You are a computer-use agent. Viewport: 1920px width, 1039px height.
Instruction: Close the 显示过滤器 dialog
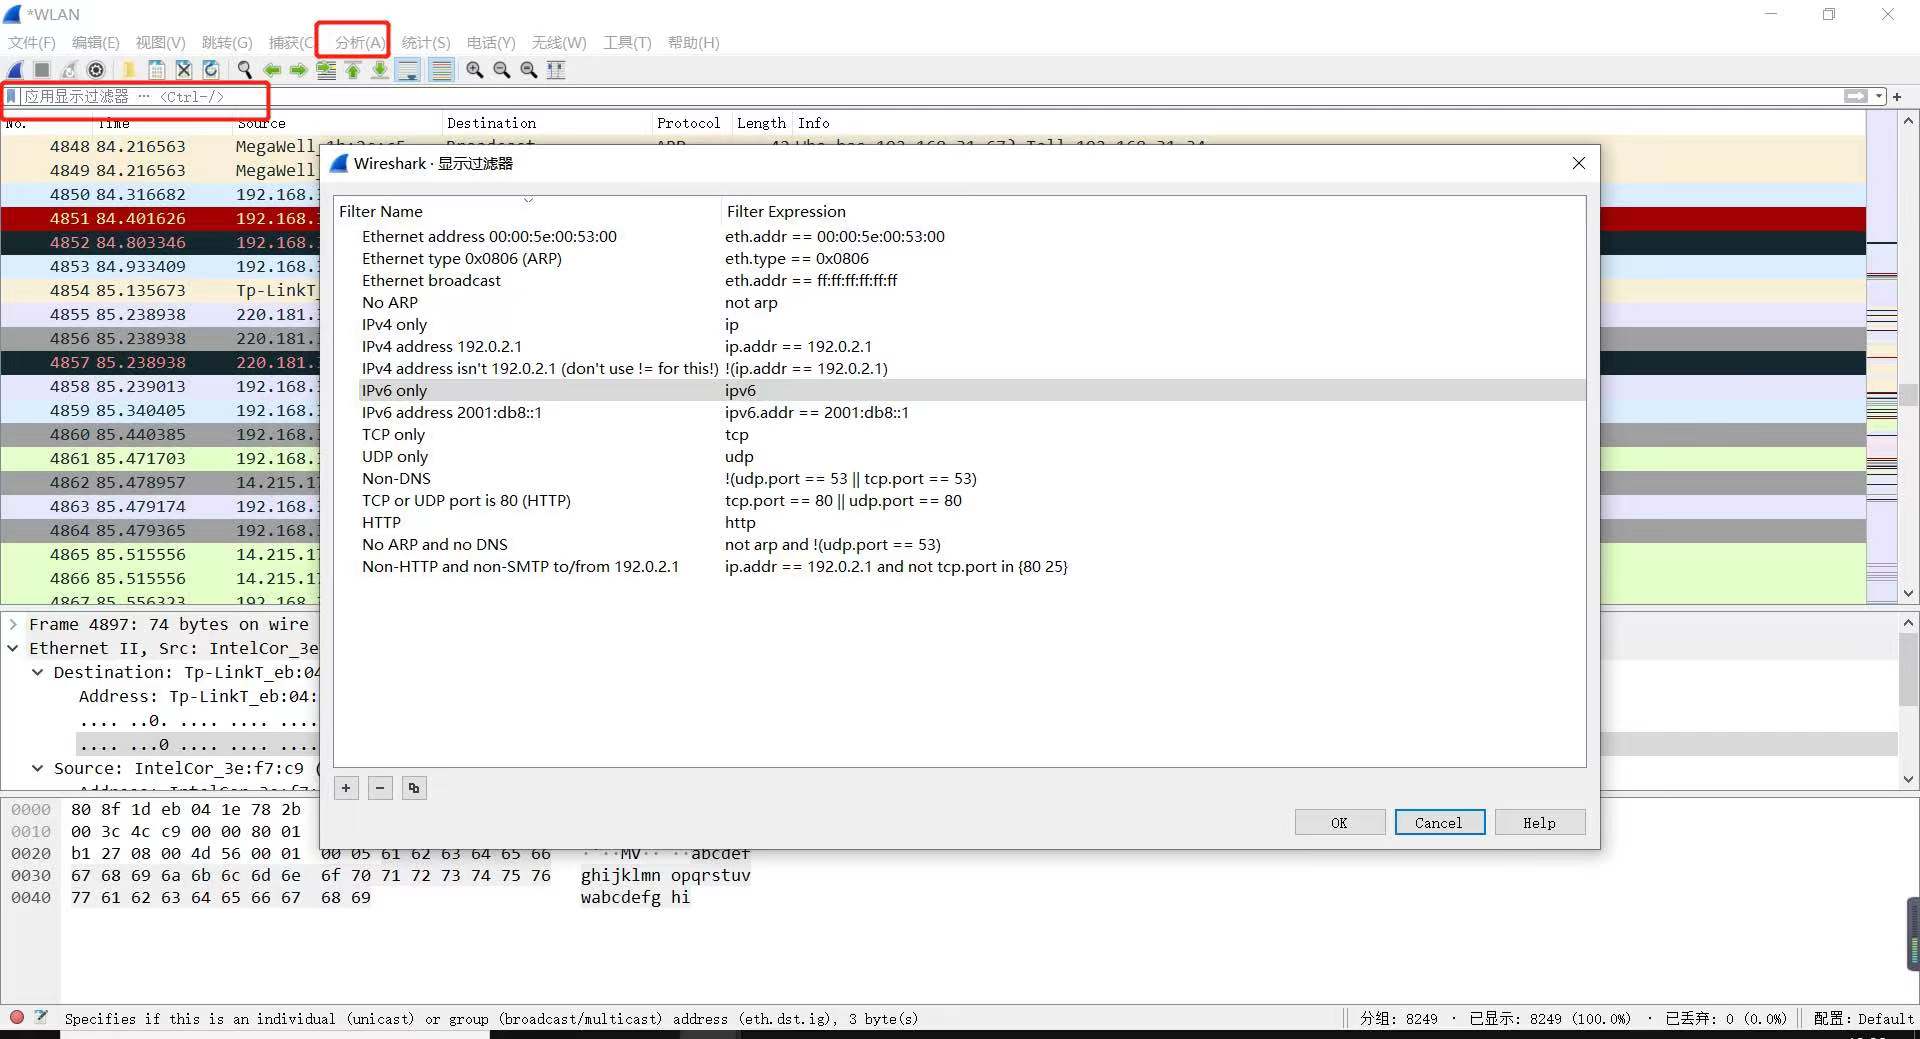(x=1578, y=163)
